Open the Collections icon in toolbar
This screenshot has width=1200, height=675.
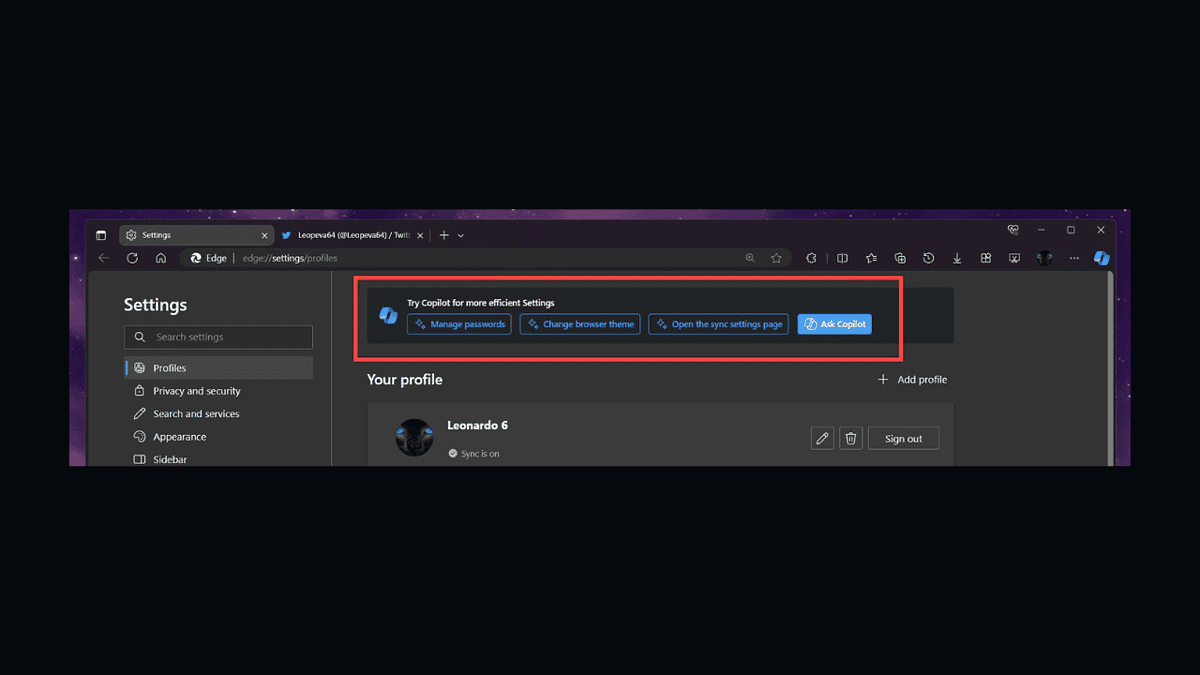(x=900, y=258)
